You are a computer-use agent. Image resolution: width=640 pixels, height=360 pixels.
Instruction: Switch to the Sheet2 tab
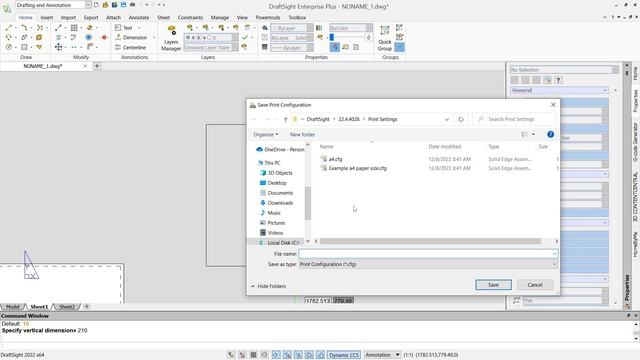(x=67, y=307)
